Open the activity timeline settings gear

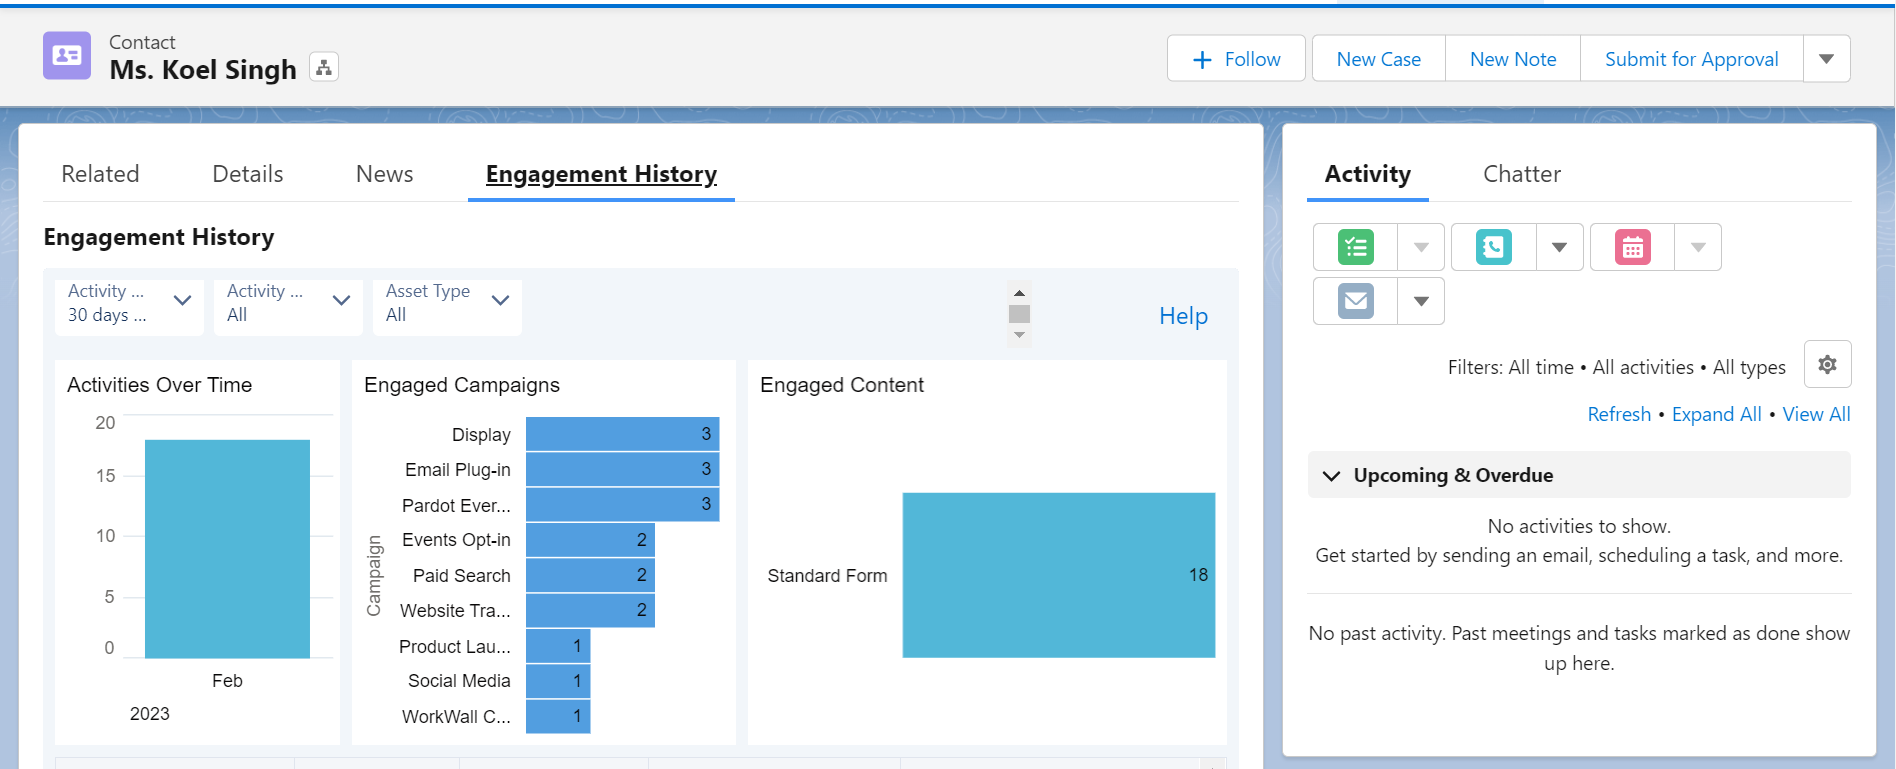tap(1827, 364)
